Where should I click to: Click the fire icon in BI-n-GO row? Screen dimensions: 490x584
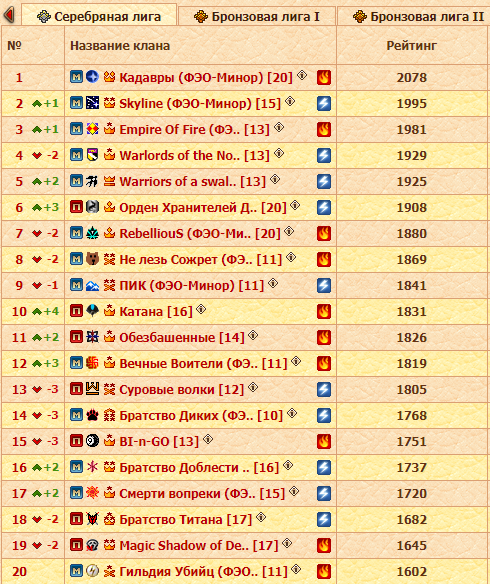324,441
